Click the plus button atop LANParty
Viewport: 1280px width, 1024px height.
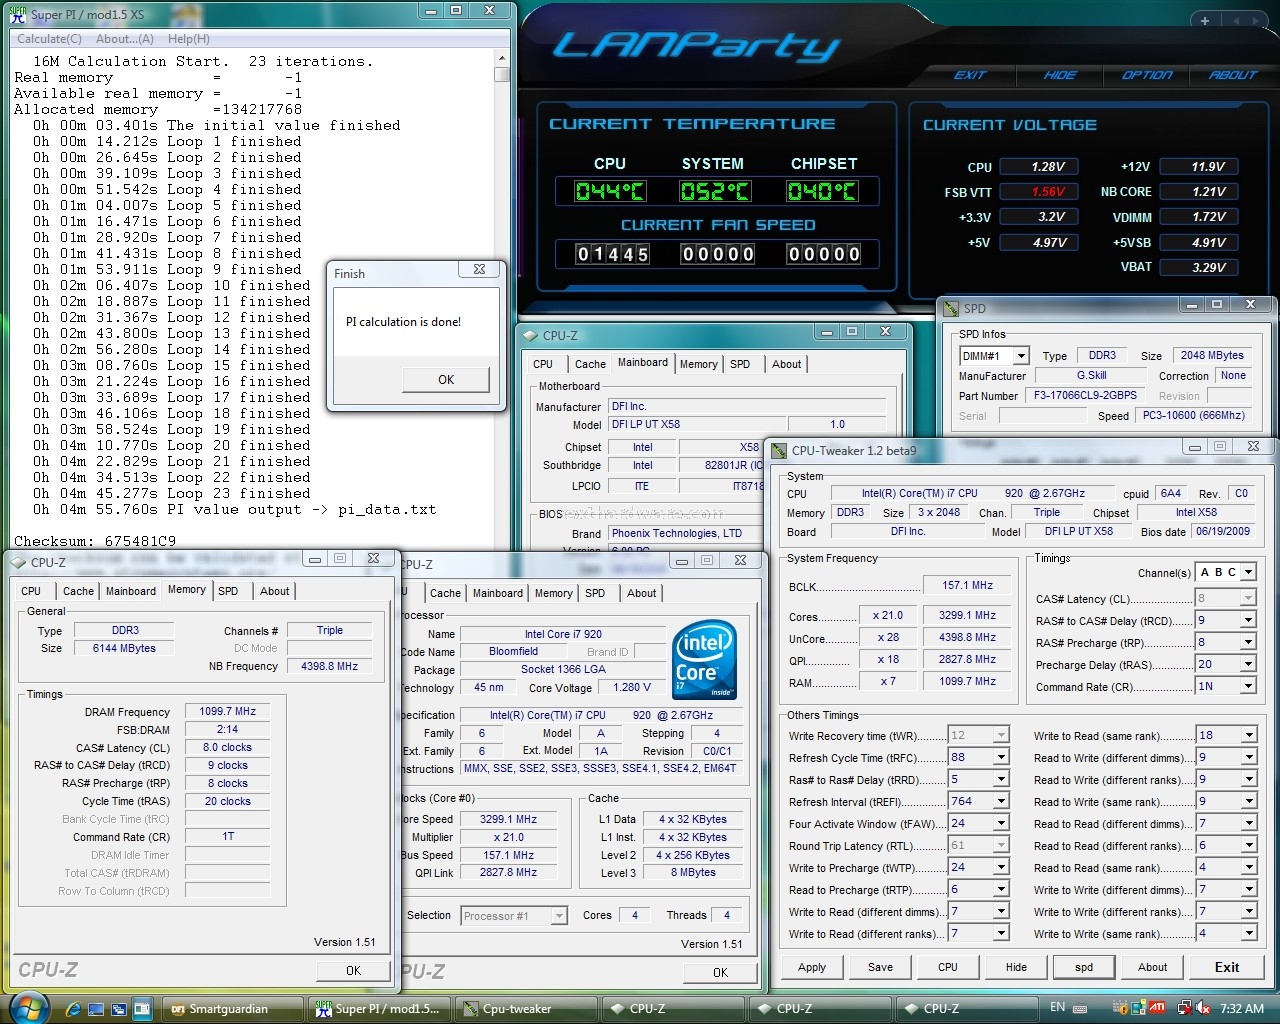pos(1205,20)
